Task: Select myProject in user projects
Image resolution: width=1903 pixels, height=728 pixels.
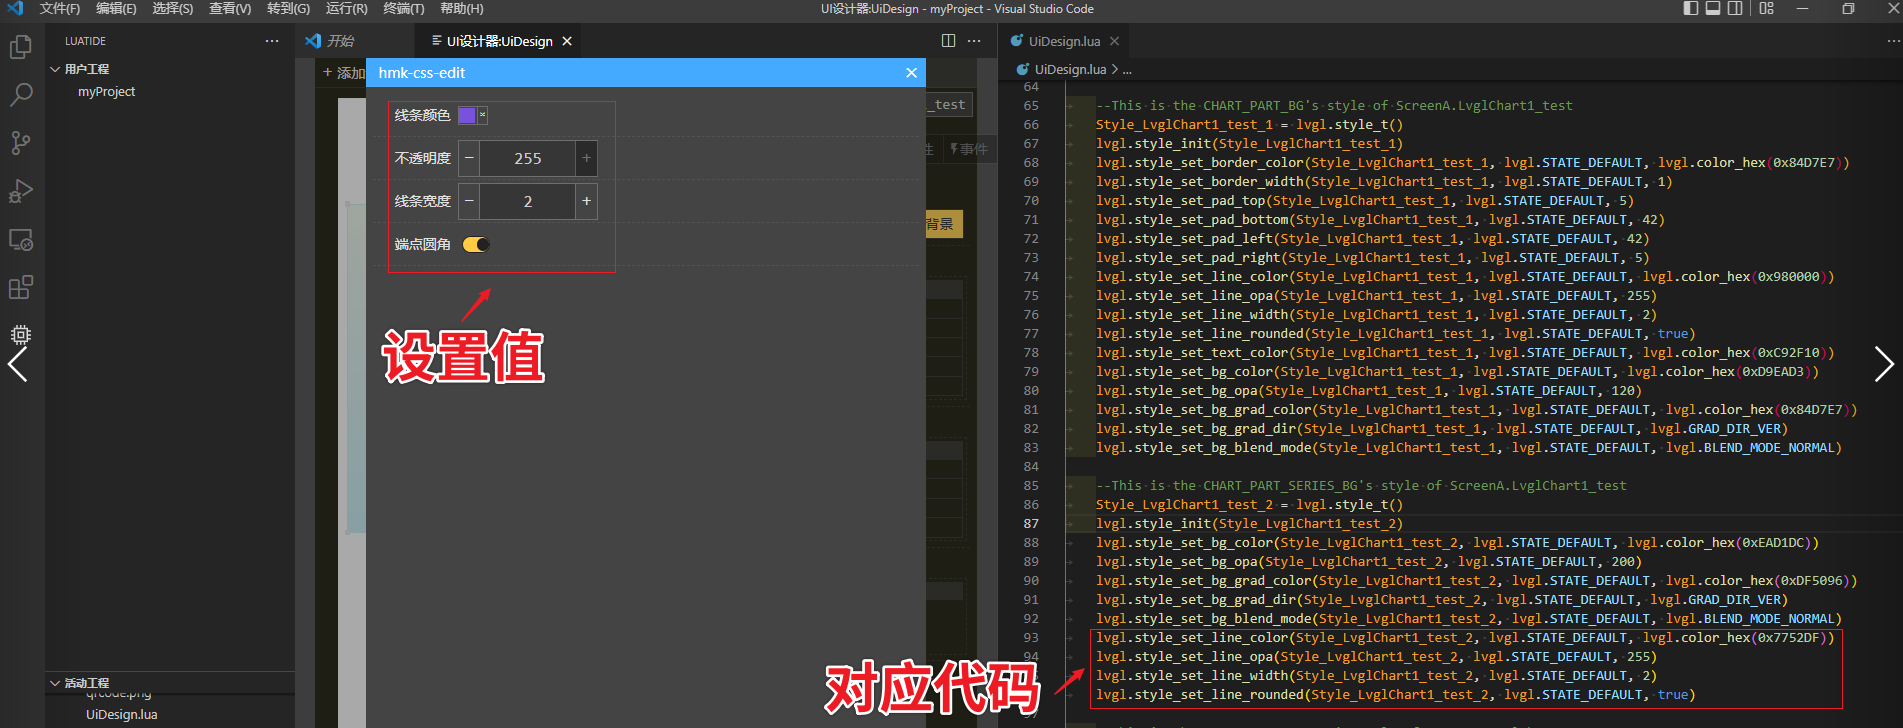Action: [106, 92]
